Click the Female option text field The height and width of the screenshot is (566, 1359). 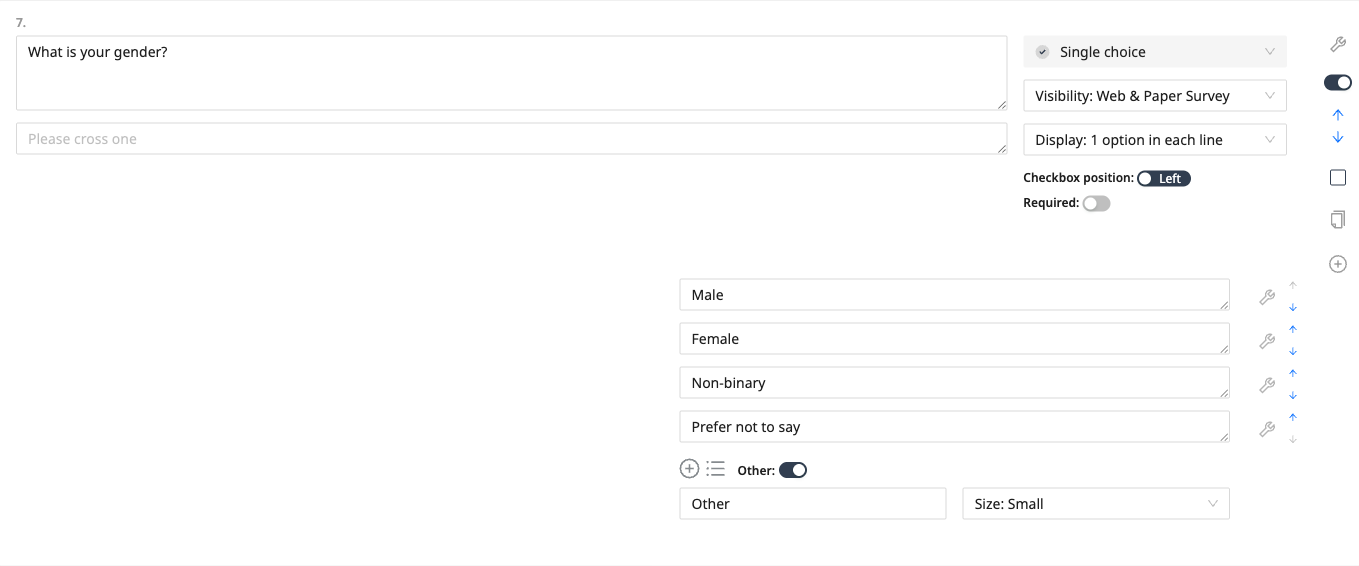[954, 339]
